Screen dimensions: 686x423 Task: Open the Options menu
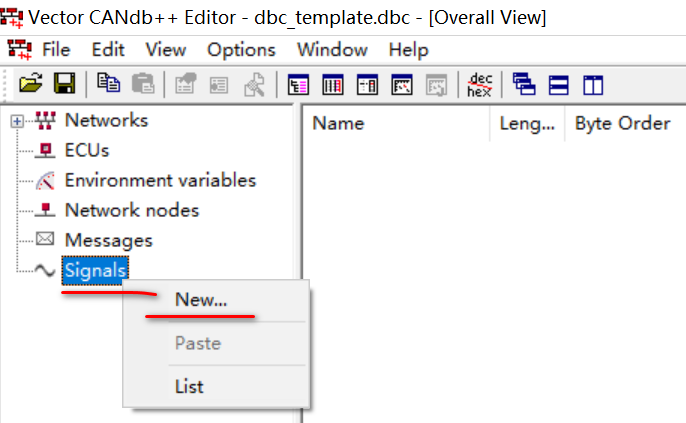[242, 49]
